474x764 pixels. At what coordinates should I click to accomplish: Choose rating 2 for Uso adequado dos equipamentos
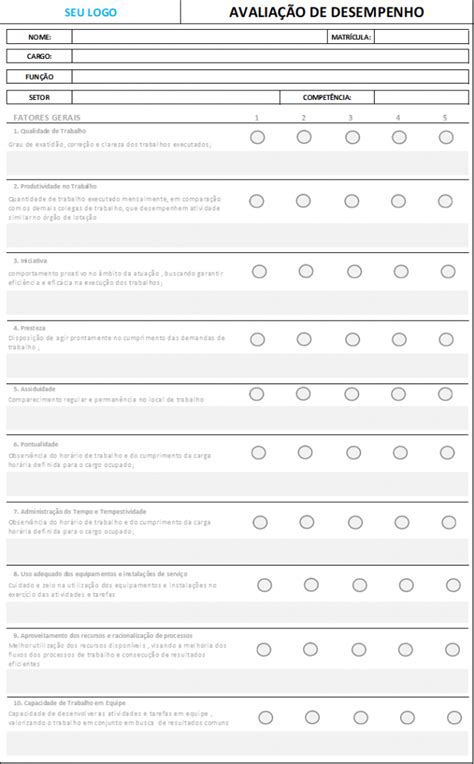pos(311,585)
